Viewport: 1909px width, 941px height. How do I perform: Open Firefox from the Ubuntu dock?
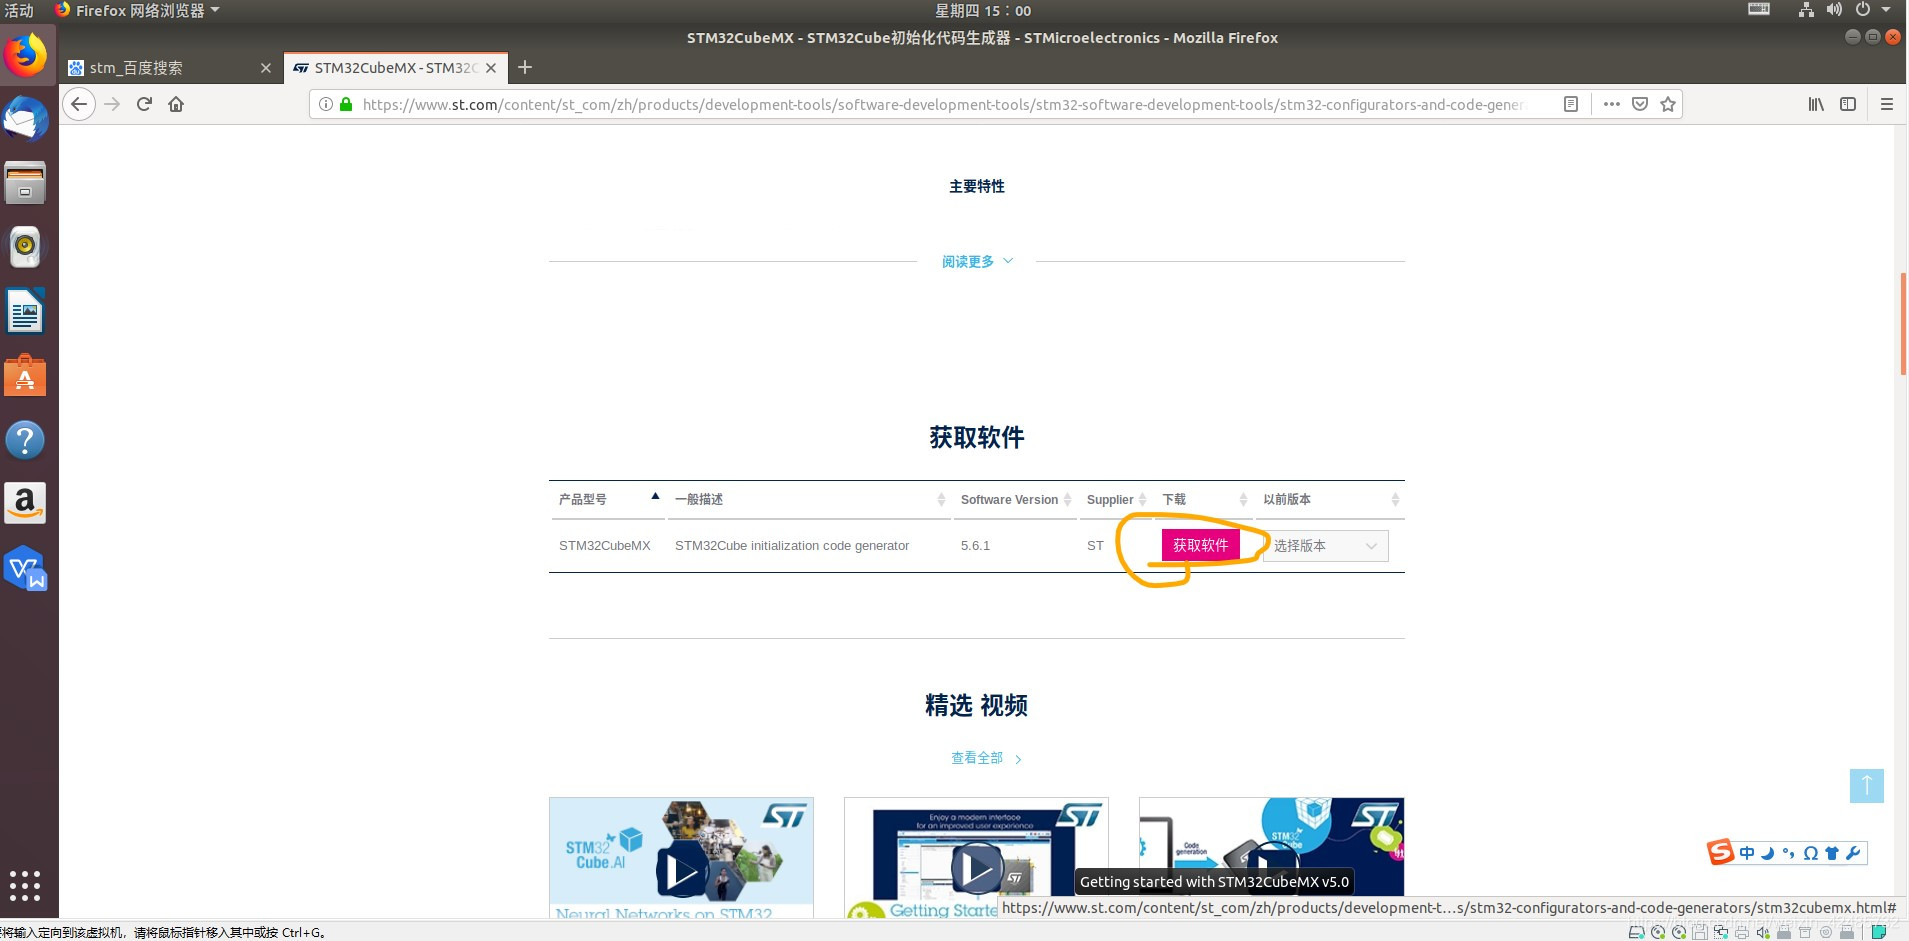(25, 55)
